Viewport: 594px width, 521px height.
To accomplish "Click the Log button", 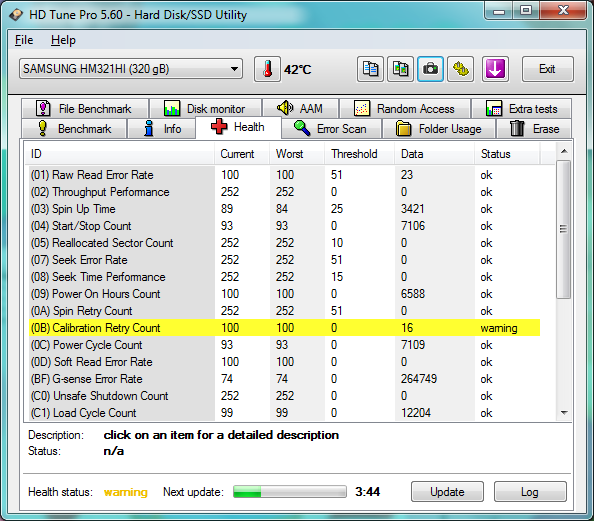I will tap(530, 492).
